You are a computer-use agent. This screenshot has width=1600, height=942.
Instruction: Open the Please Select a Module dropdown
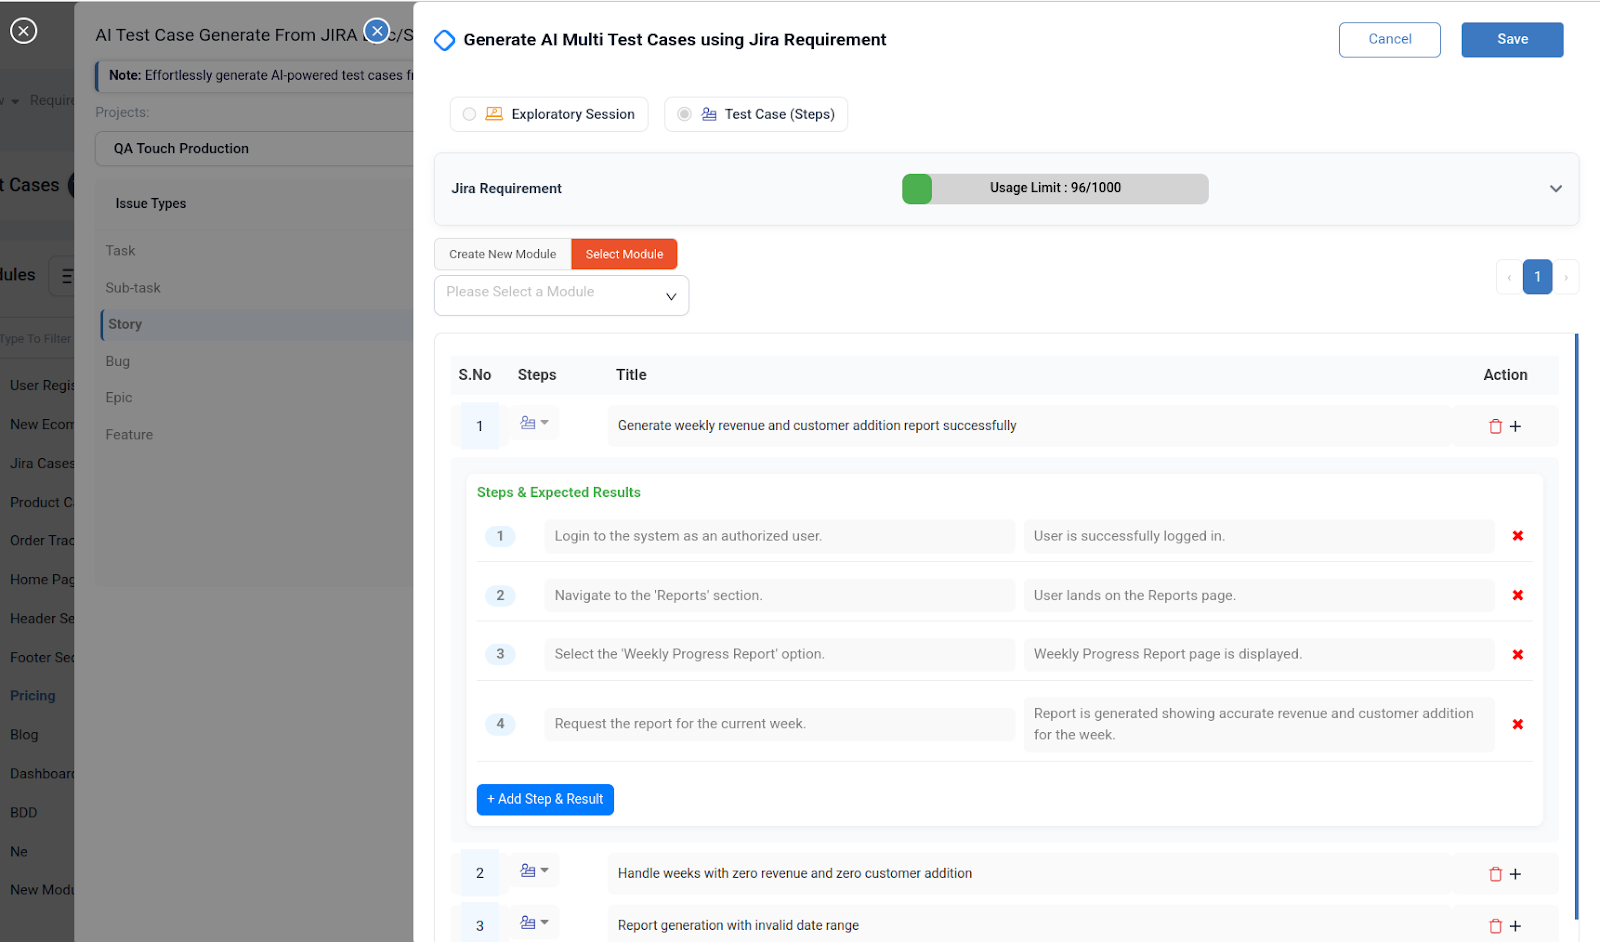[560, 294]
